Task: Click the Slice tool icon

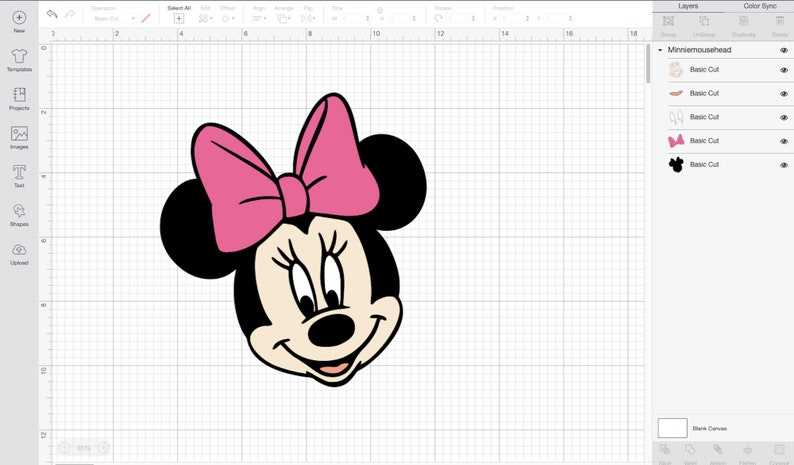Action: pos(665,450)
